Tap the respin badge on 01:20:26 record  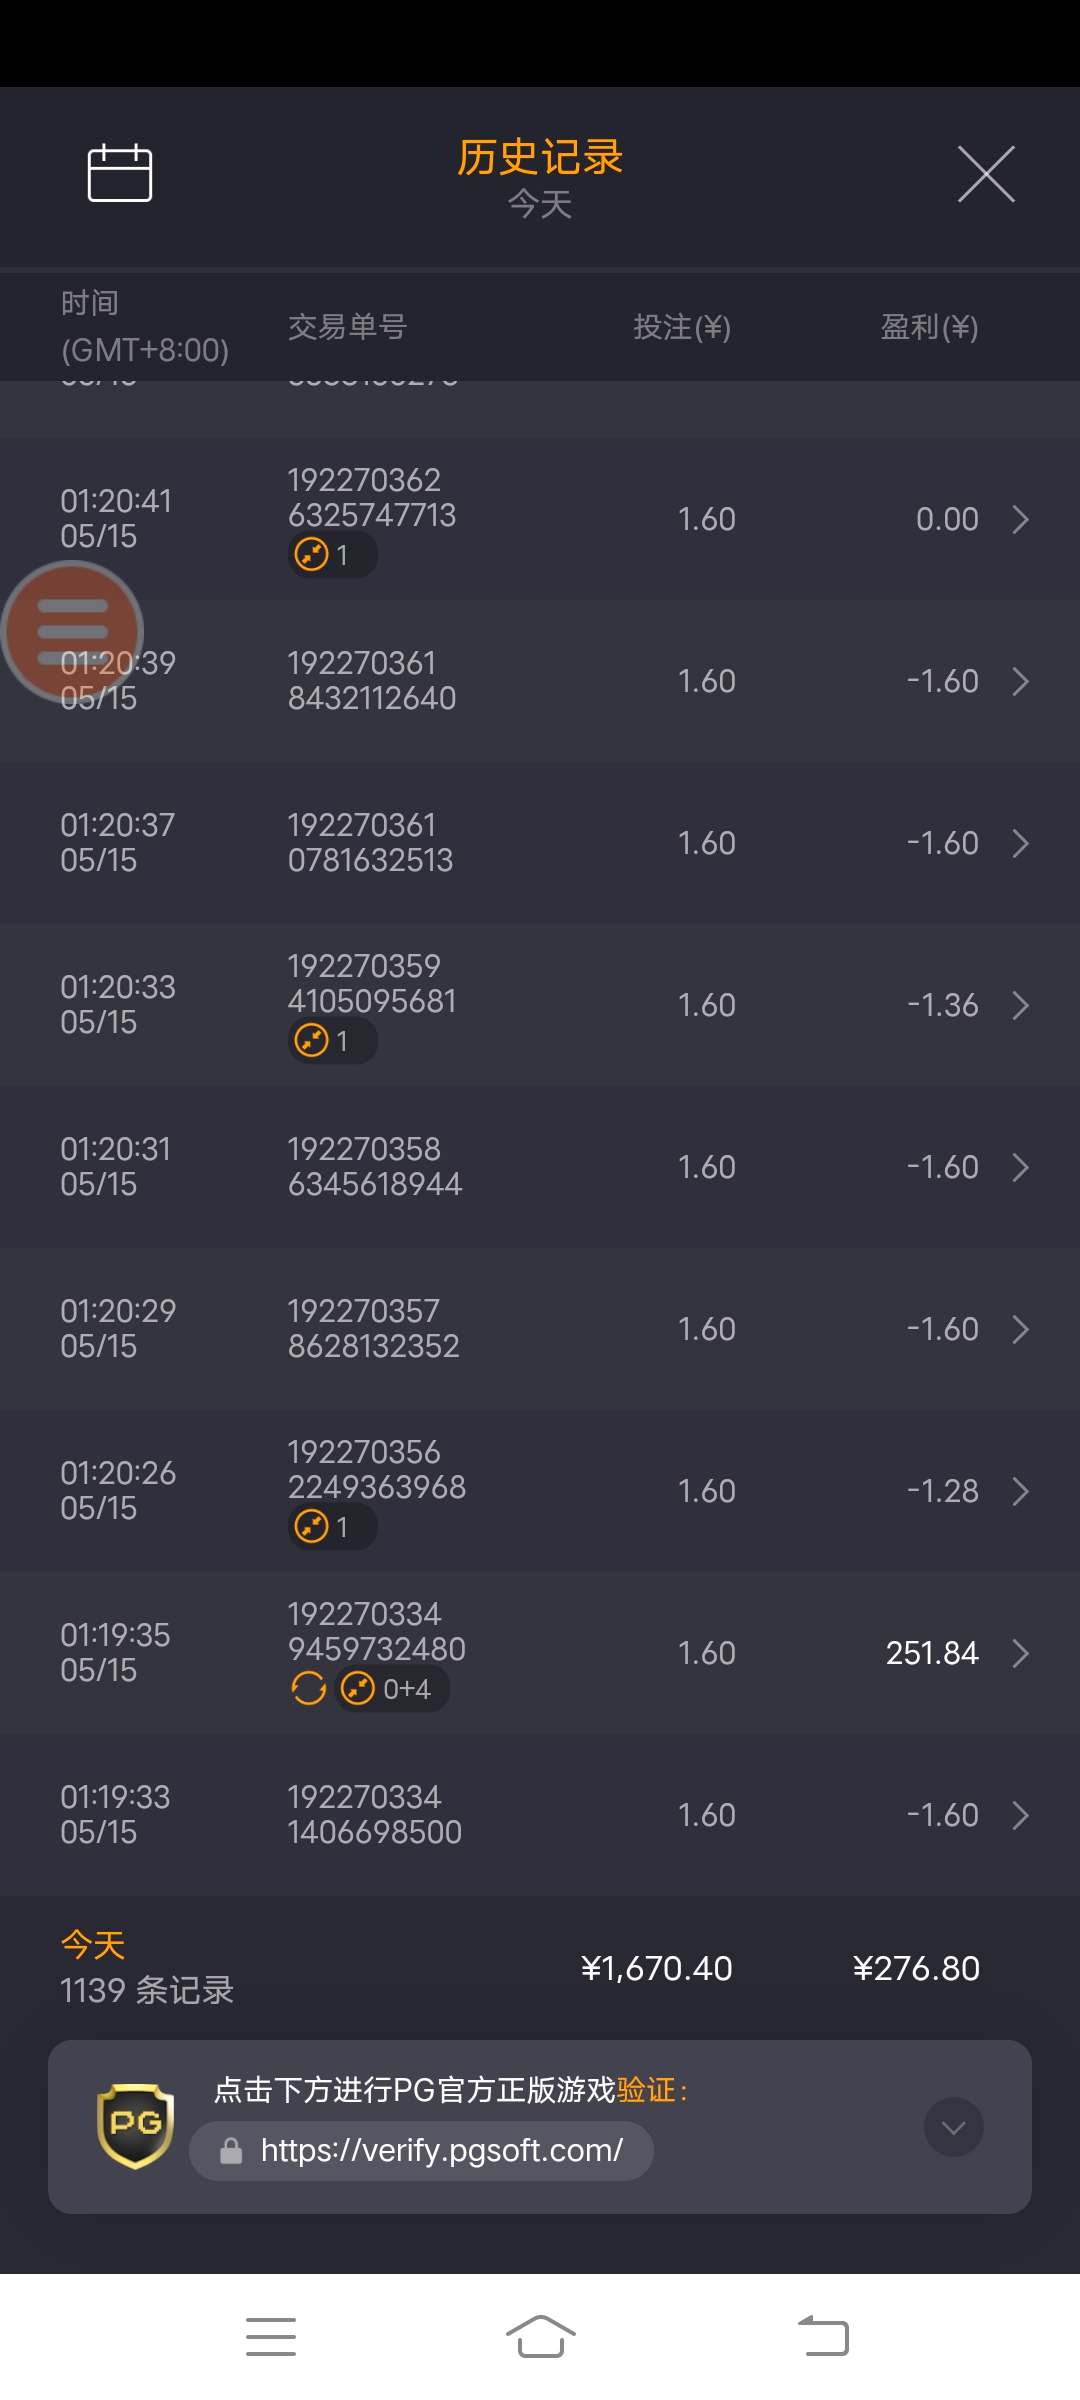[332, 1527]
